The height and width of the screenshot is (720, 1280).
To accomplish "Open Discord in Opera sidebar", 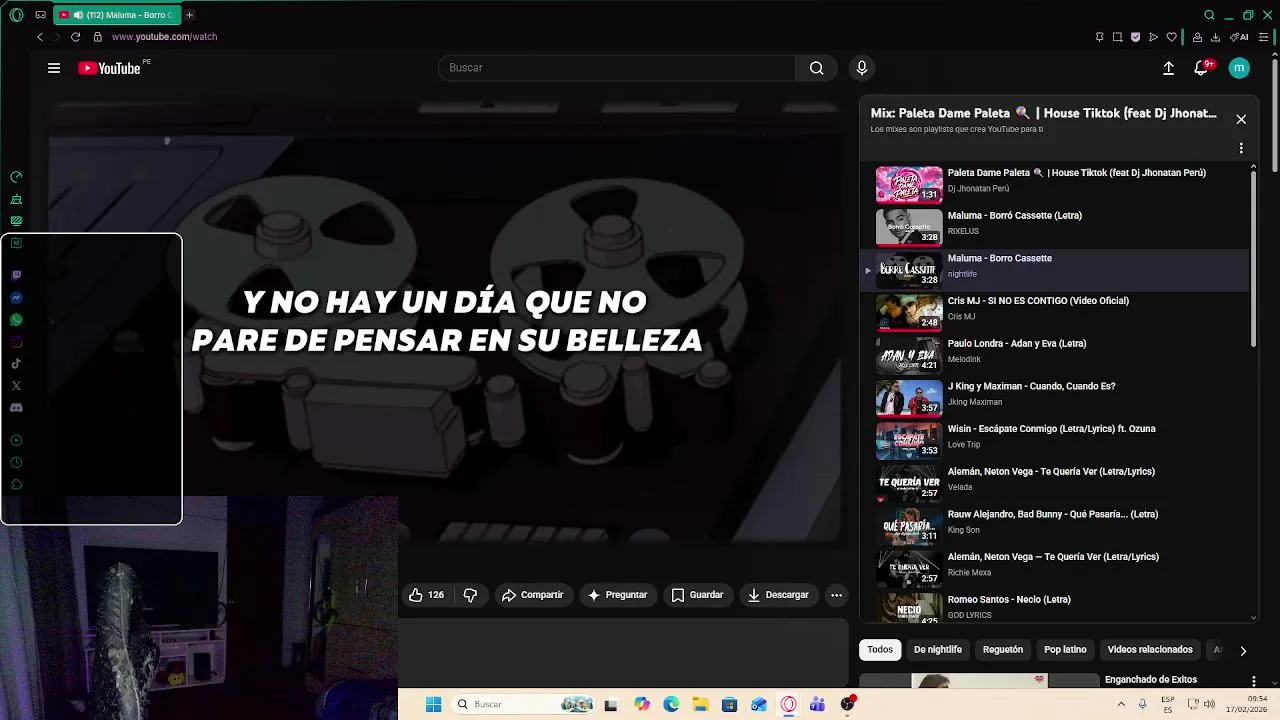I will click(16, 408).
